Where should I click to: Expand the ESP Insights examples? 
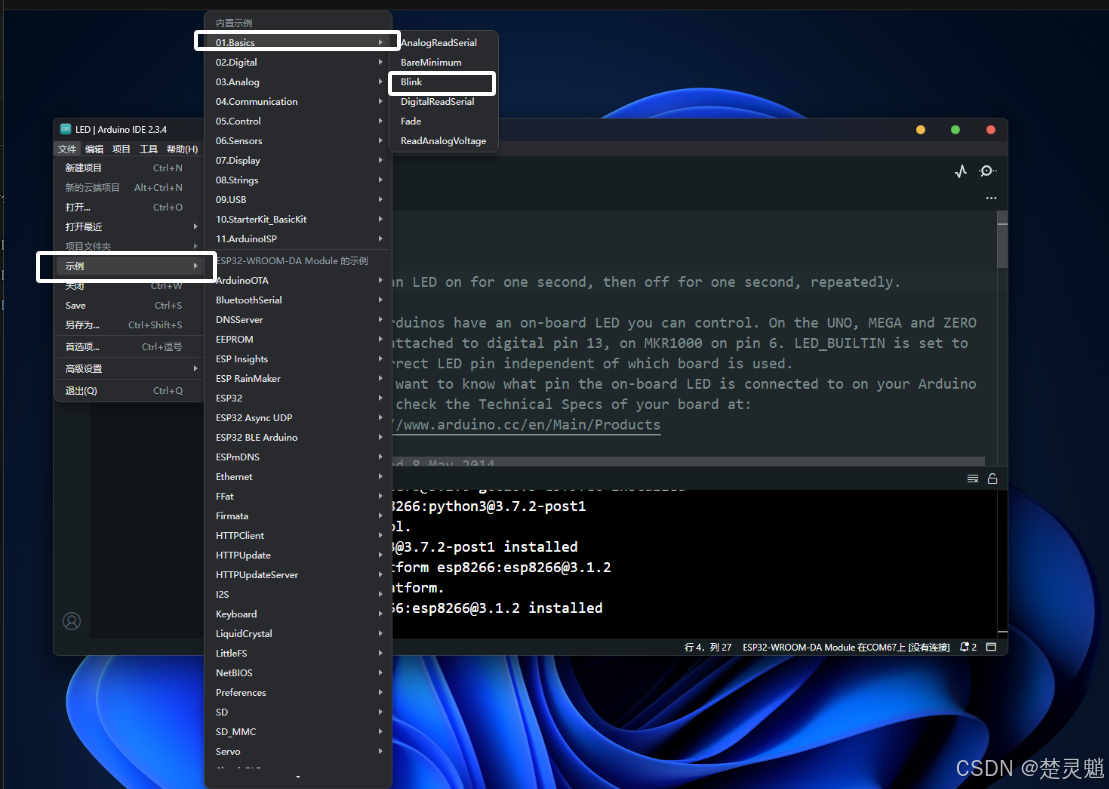click(x=298, y=359)
